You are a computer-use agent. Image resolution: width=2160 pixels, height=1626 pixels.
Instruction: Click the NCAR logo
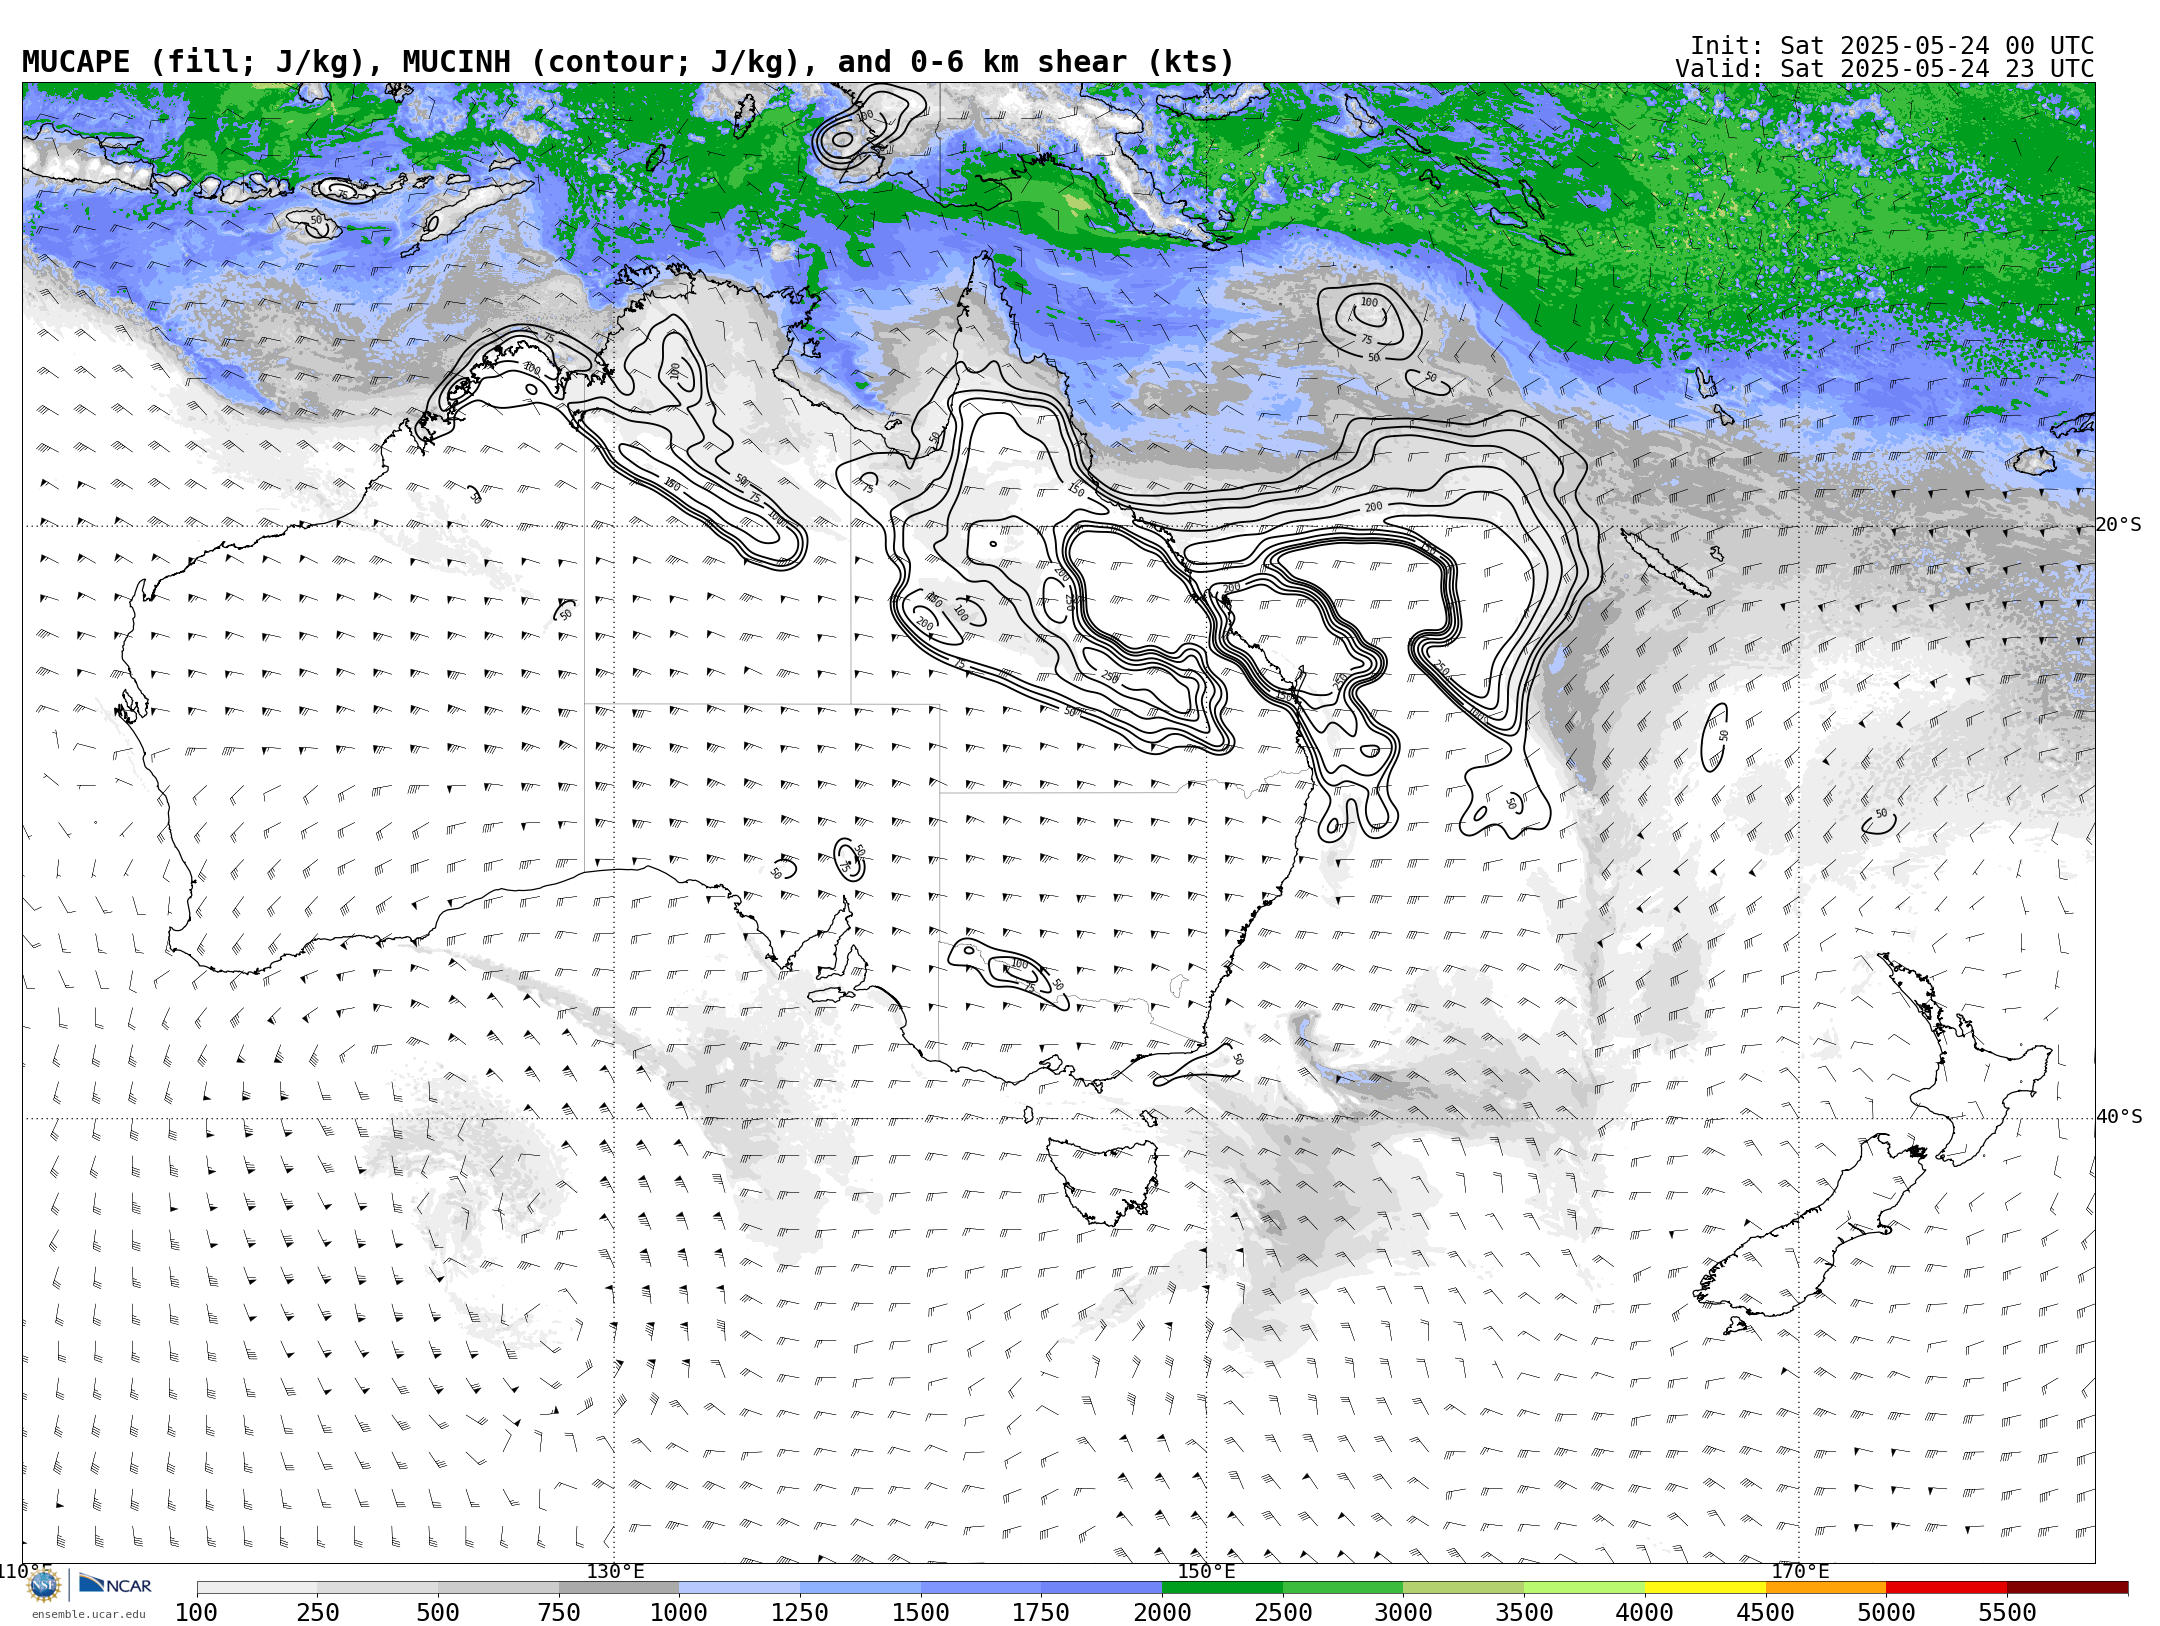click(116, 1584)
